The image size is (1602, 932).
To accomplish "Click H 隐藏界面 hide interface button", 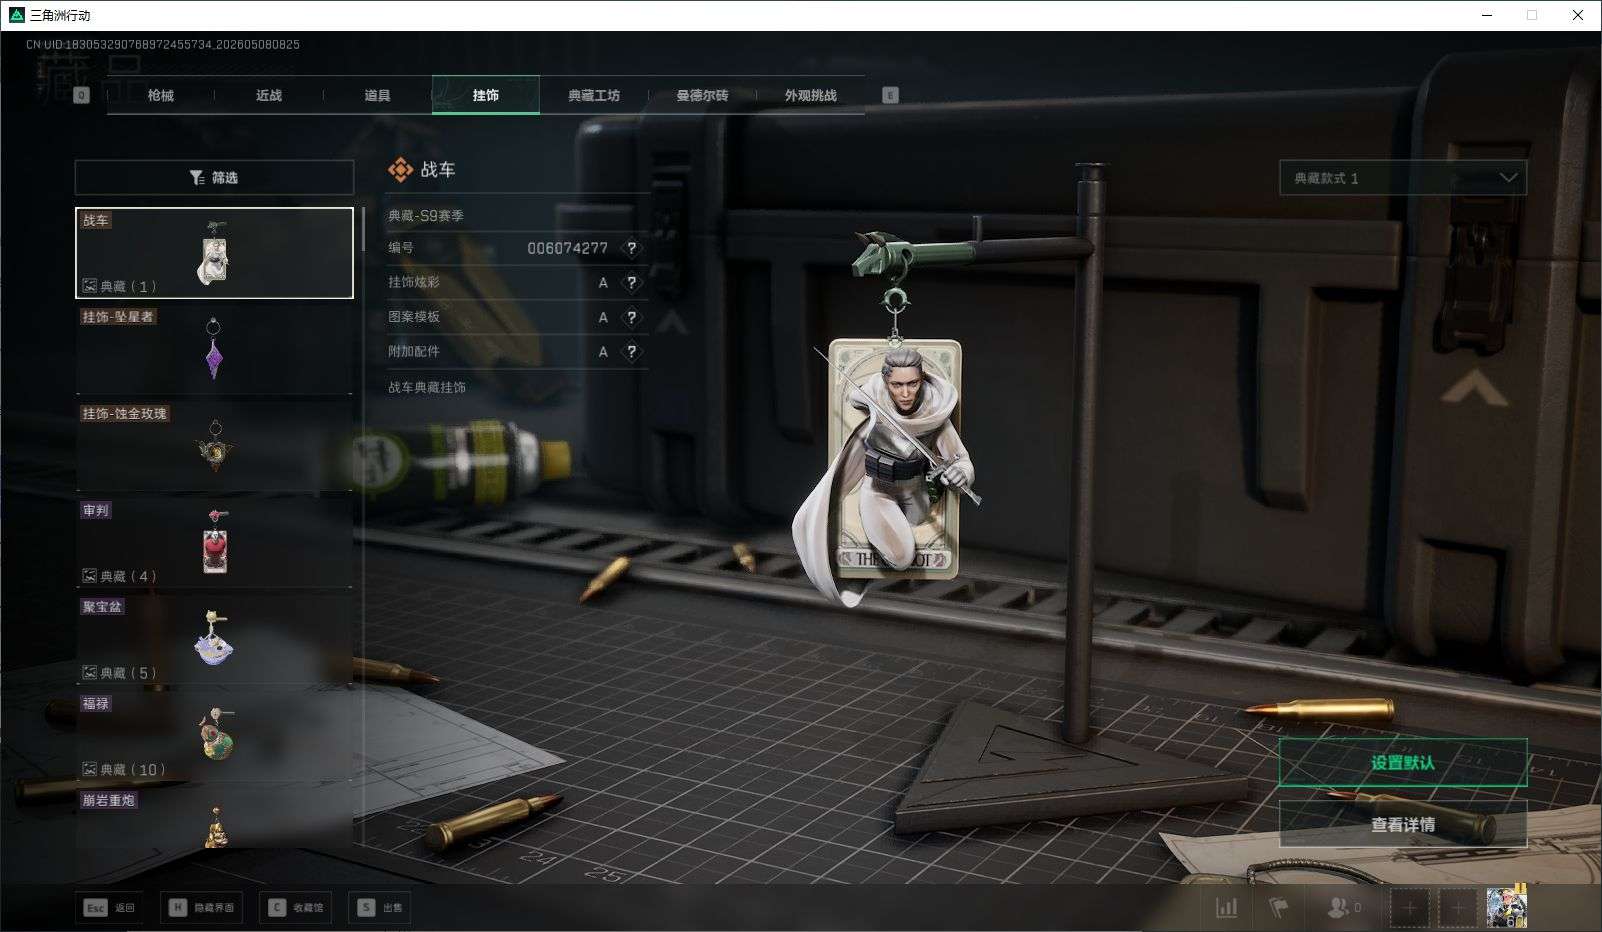I will pyautogui.click(x=202, y=907).
